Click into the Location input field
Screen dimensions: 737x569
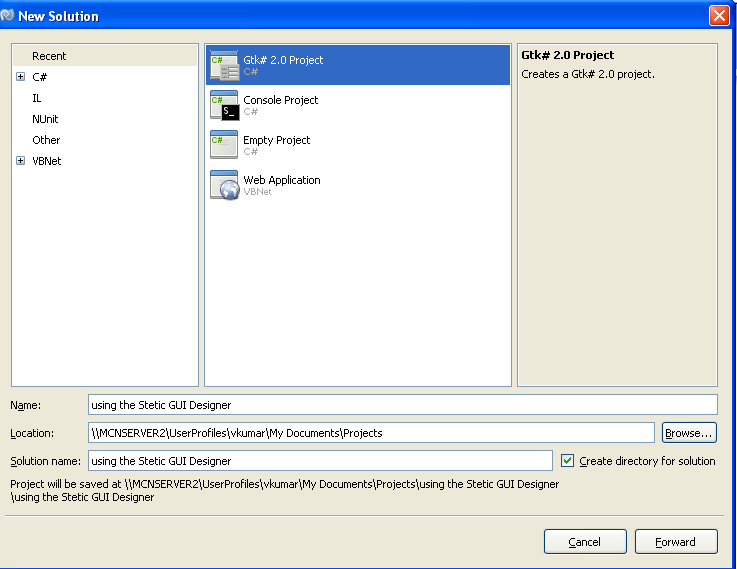click(x=371, y=433)
